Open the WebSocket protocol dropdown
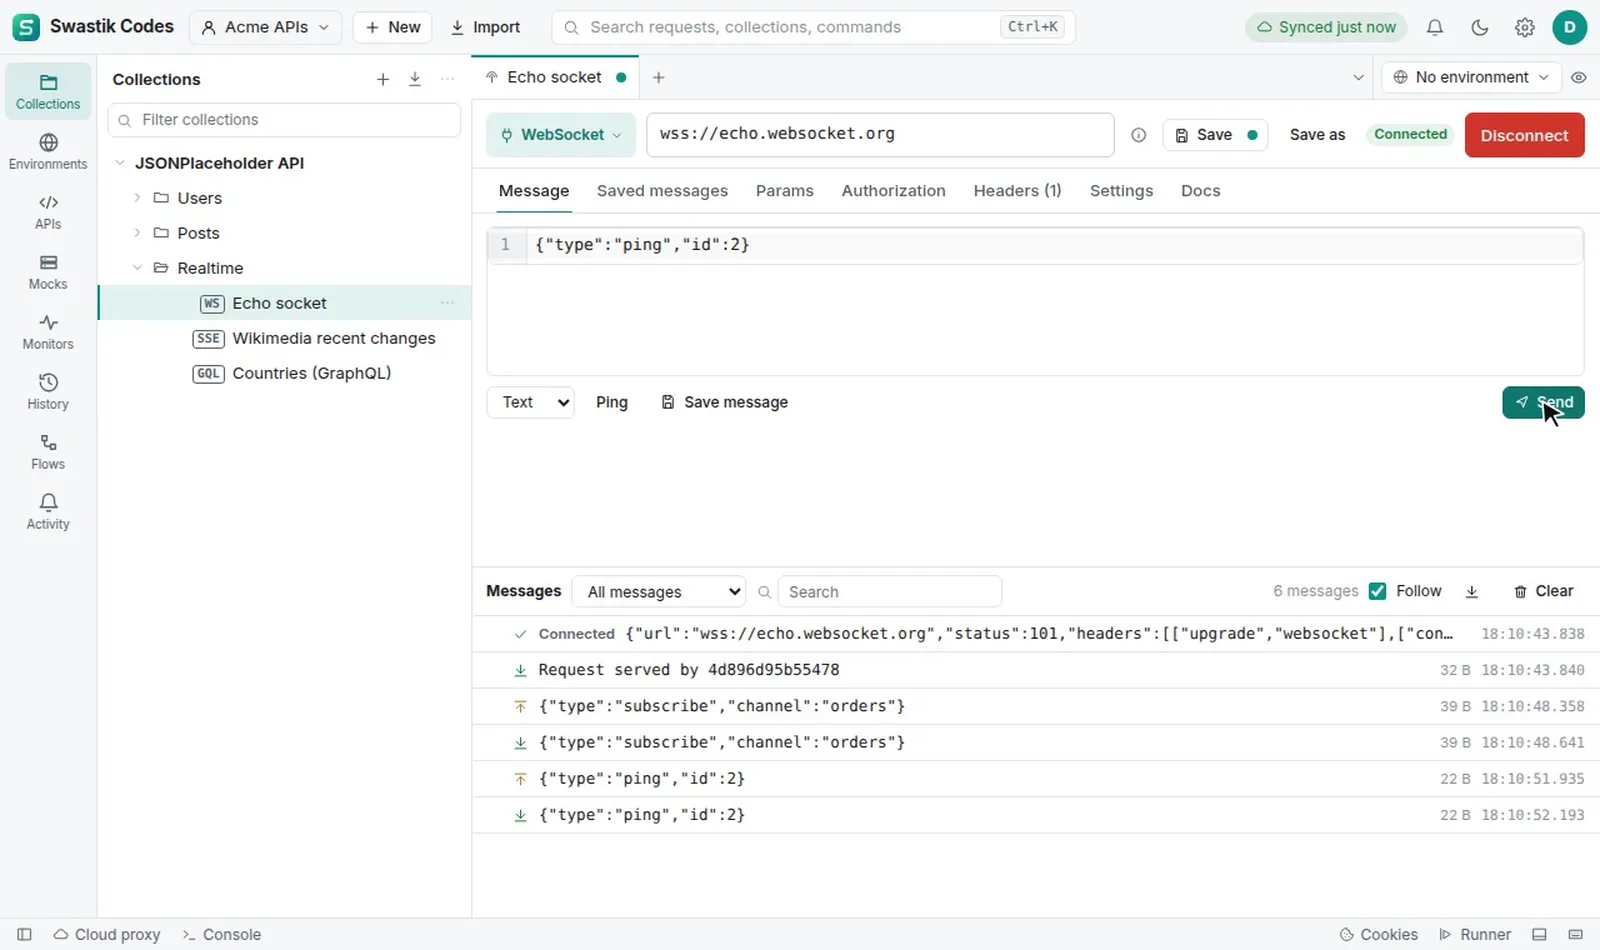This screenshot has height=950, width=1600. point(561,135)
